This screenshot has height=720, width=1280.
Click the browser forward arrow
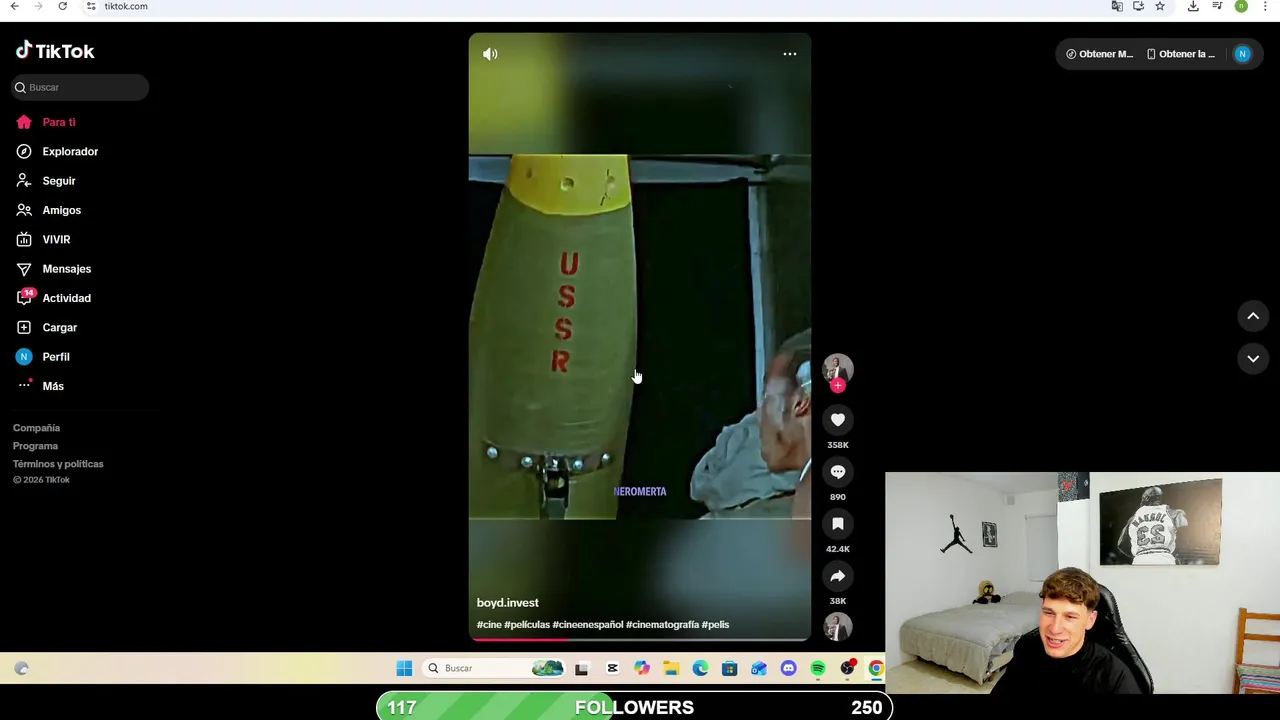[x=38, y=6]
